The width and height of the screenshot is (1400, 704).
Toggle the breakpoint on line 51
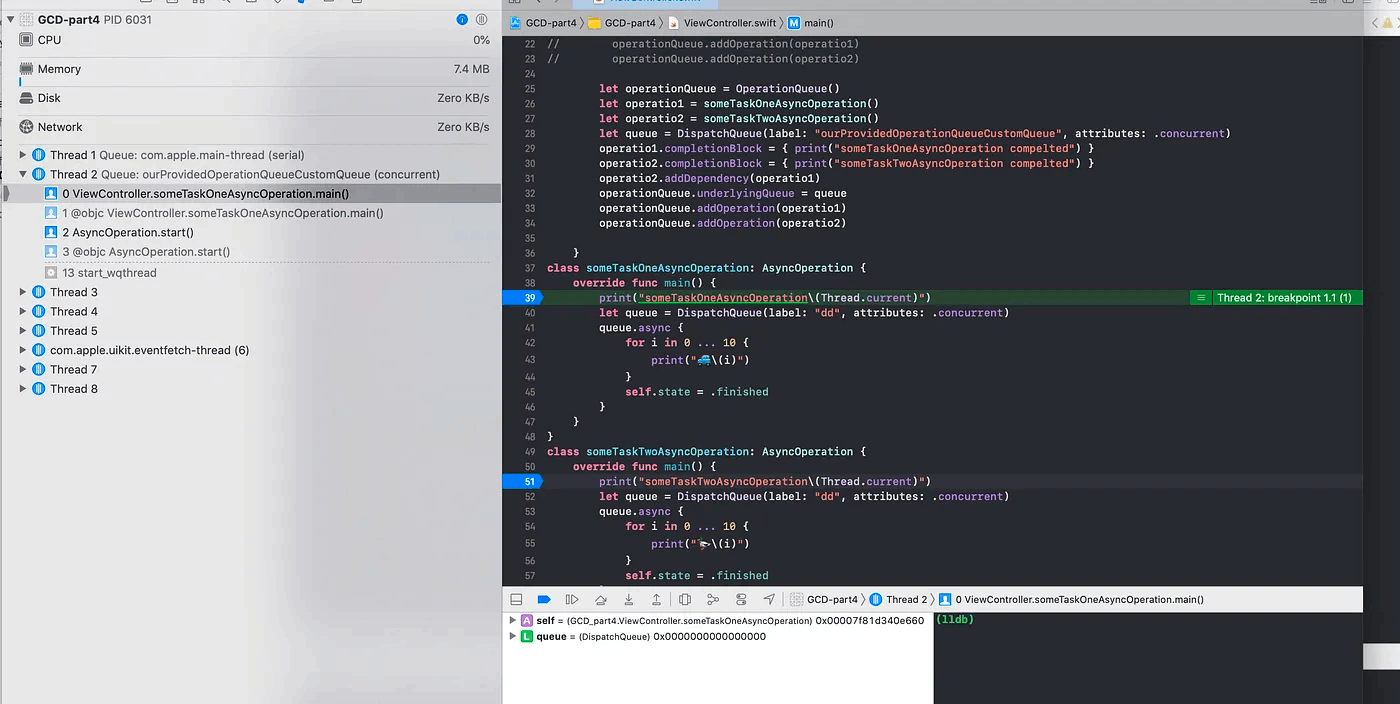coord(524,481)
